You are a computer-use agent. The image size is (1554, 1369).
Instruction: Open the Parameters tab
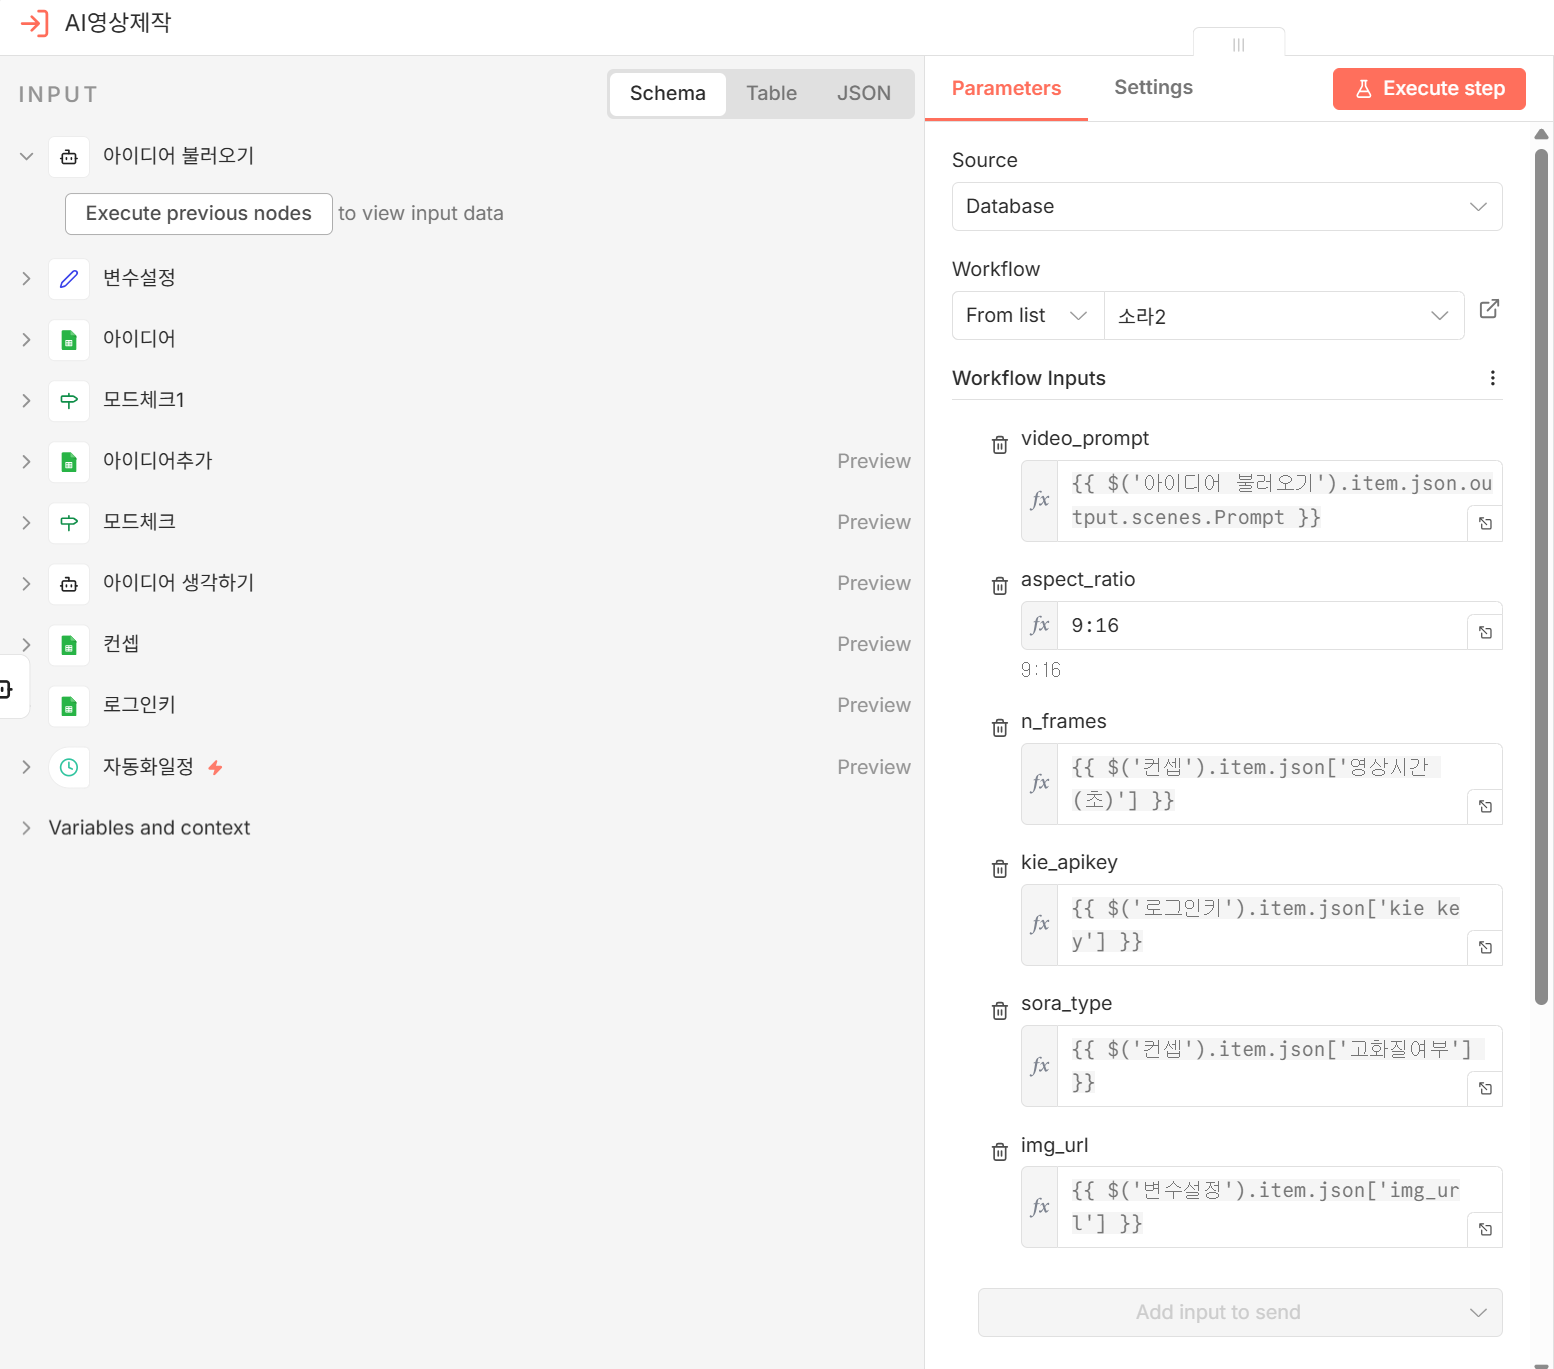pos(1006,89)
